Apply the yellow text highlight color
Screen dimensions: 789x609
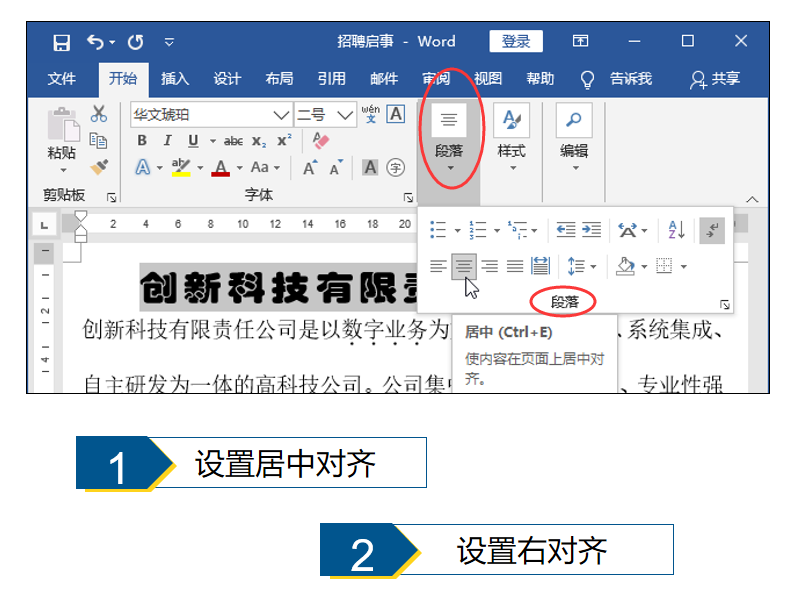(x=181, y=167)
